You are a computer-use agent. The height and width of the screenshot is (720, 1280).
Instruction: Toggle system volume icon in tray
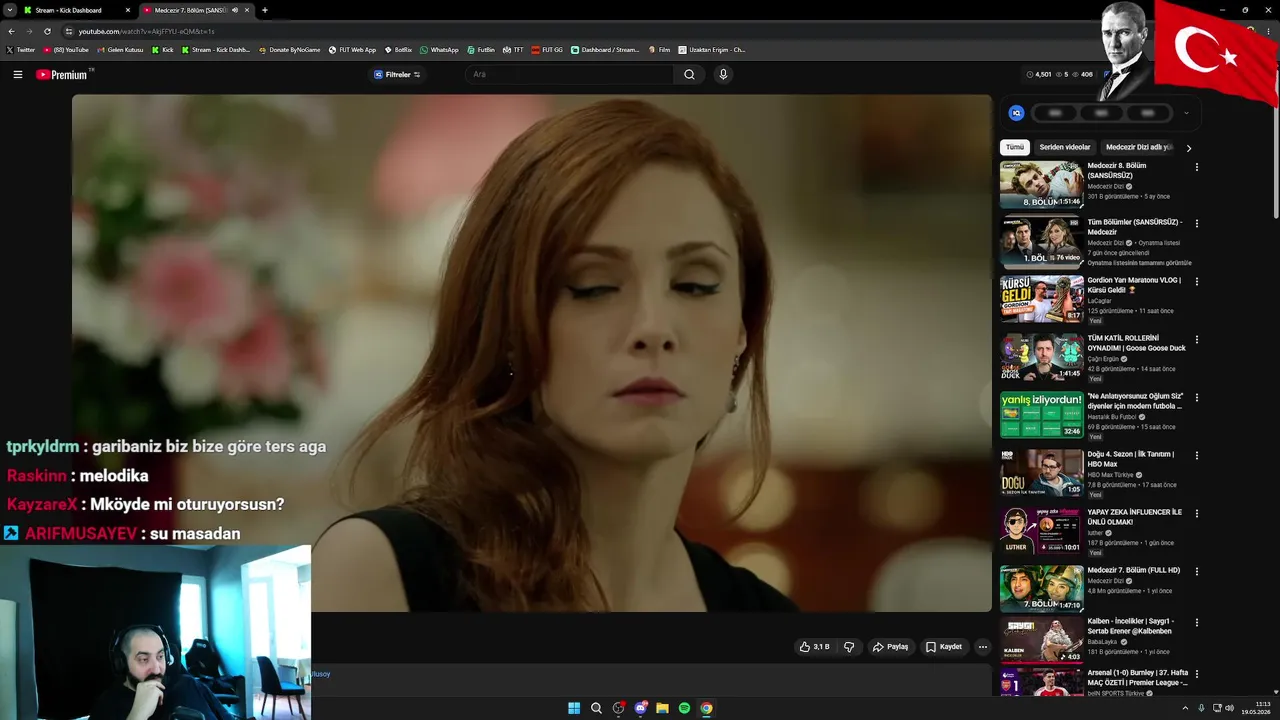pyautogui.click(x=1229, y=708)
